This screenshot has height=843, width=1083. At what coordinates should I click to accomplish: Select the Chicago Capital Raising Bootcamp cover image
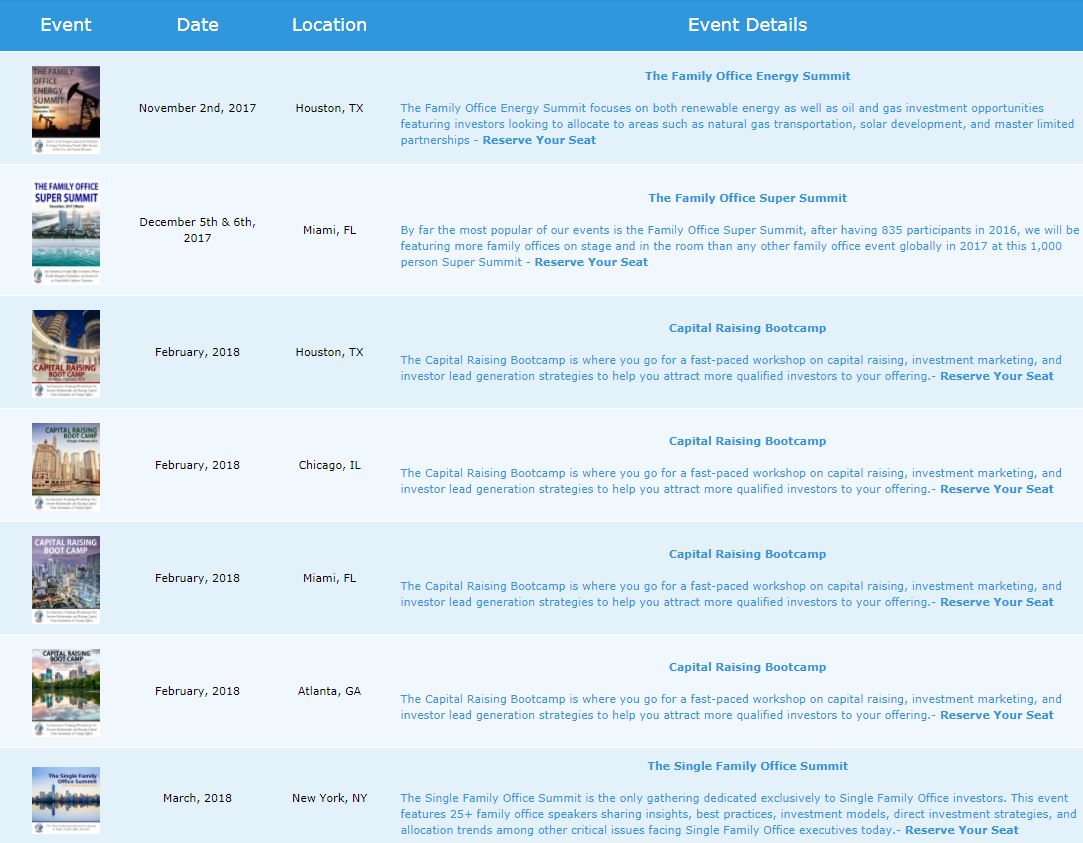[x=66, y=466]
